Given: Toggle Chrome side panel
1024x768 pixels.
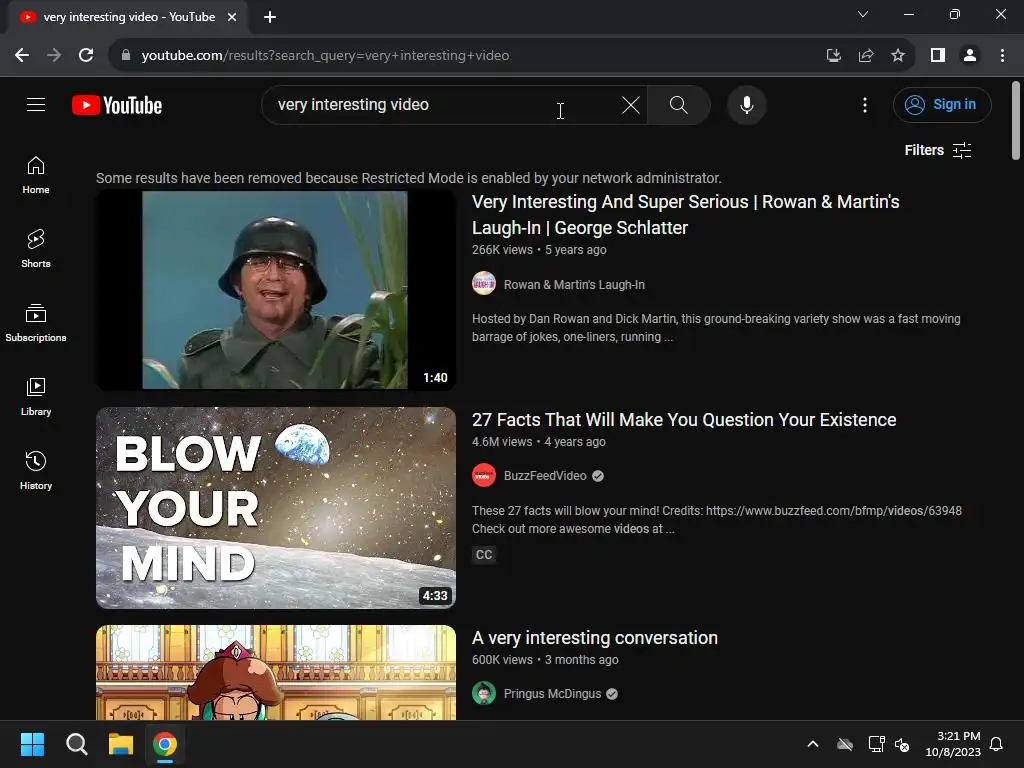Looking at the screenshot, I should click(x=938, y=56).
